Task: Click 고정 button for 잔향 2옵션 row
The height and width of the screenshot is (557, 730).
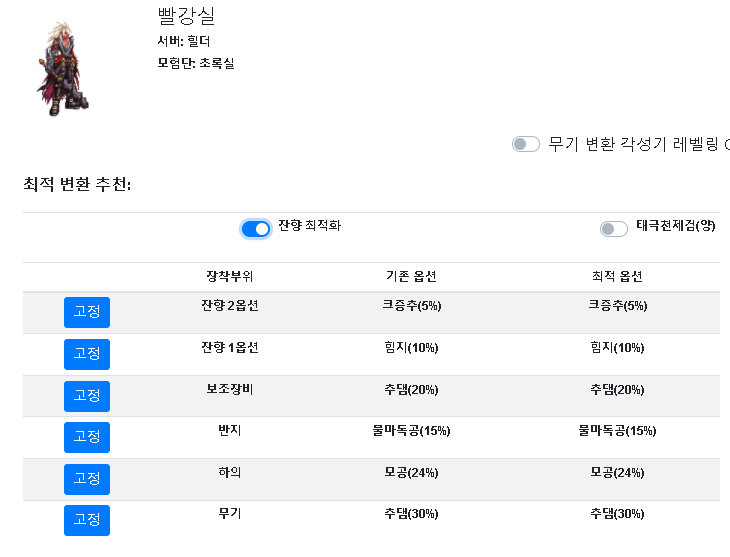Action: tap(87, 312)
